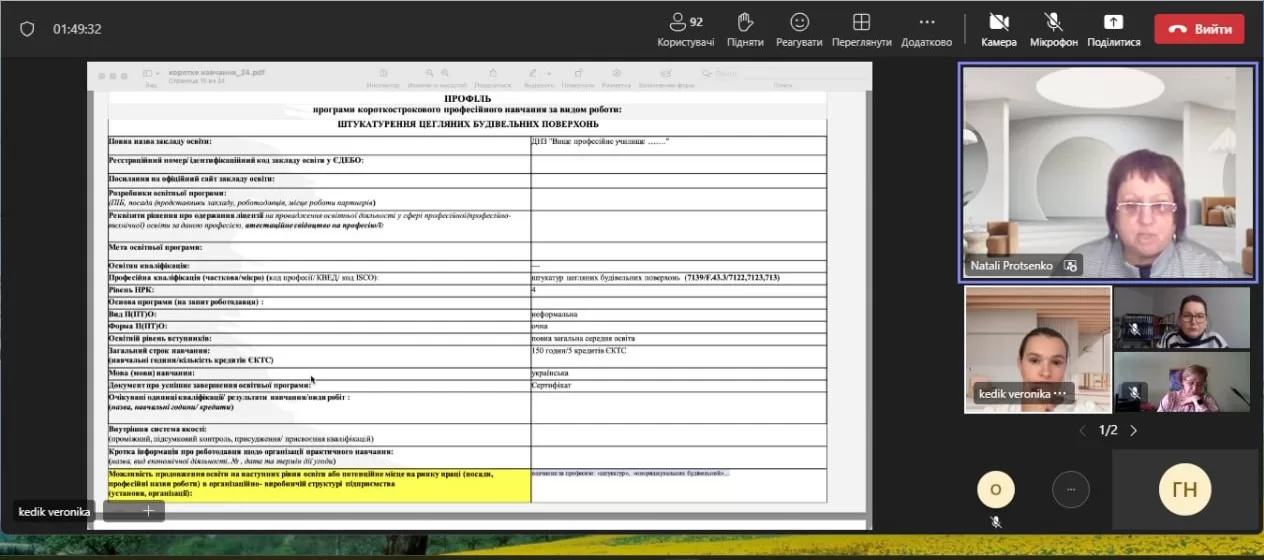Screen dimensions: 1264x560
Task: Go to next page of participant videos
Action: 1133,430
